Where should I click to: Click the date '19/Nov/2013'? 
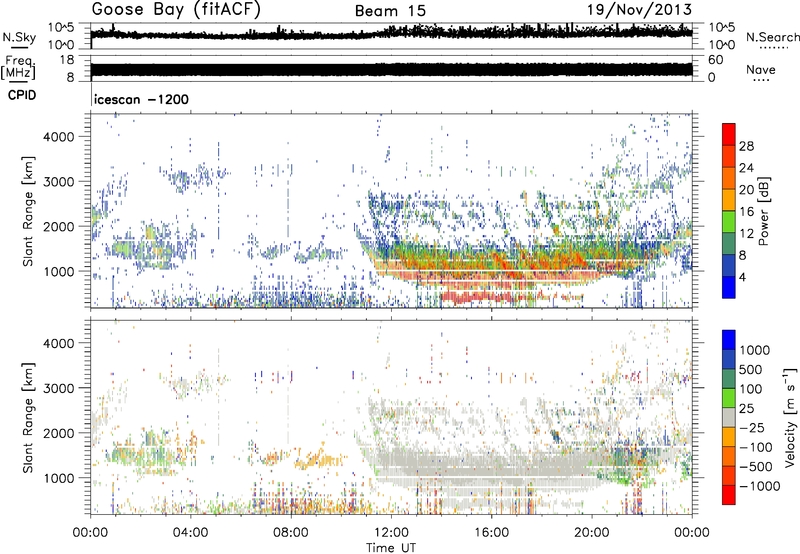coord(639,10)
